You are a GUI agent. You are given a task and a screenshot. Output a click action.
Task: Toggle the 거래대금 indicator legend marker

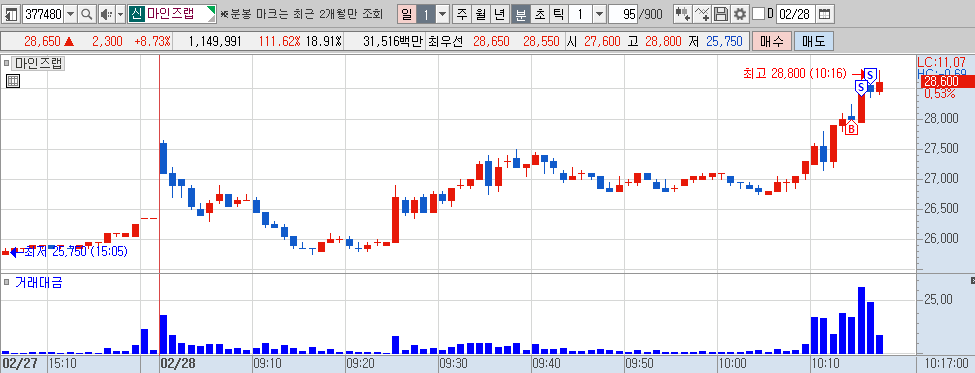pyautogui.click(x=7, y=282)
